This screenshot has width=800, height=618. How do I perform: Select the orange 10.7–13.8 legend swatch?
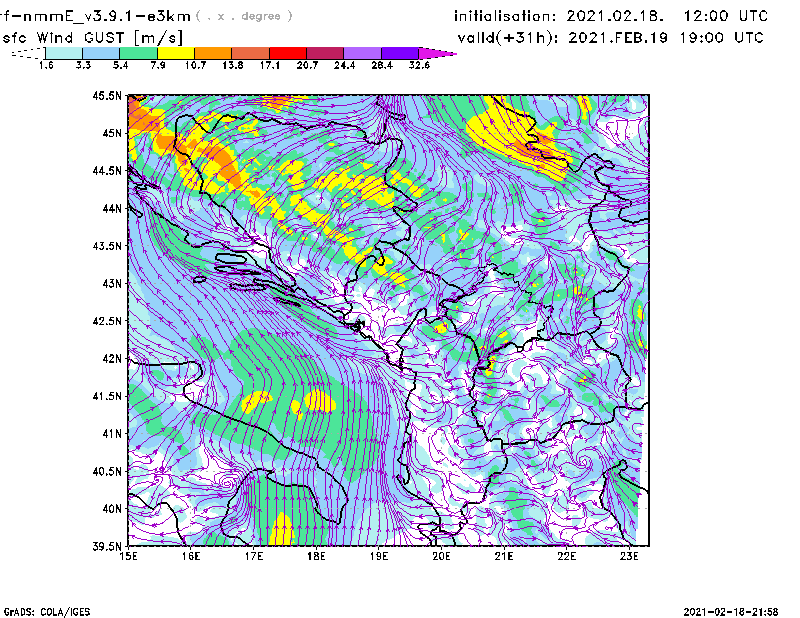point(213,53)
